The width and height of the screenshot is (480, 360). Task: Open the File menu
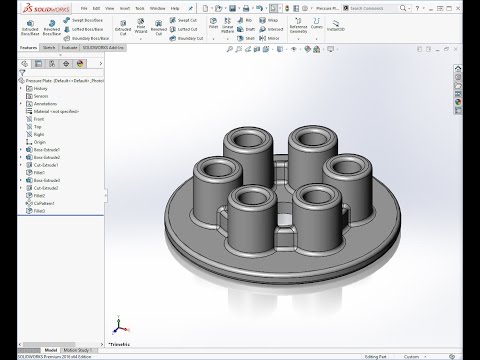point(84,8)
